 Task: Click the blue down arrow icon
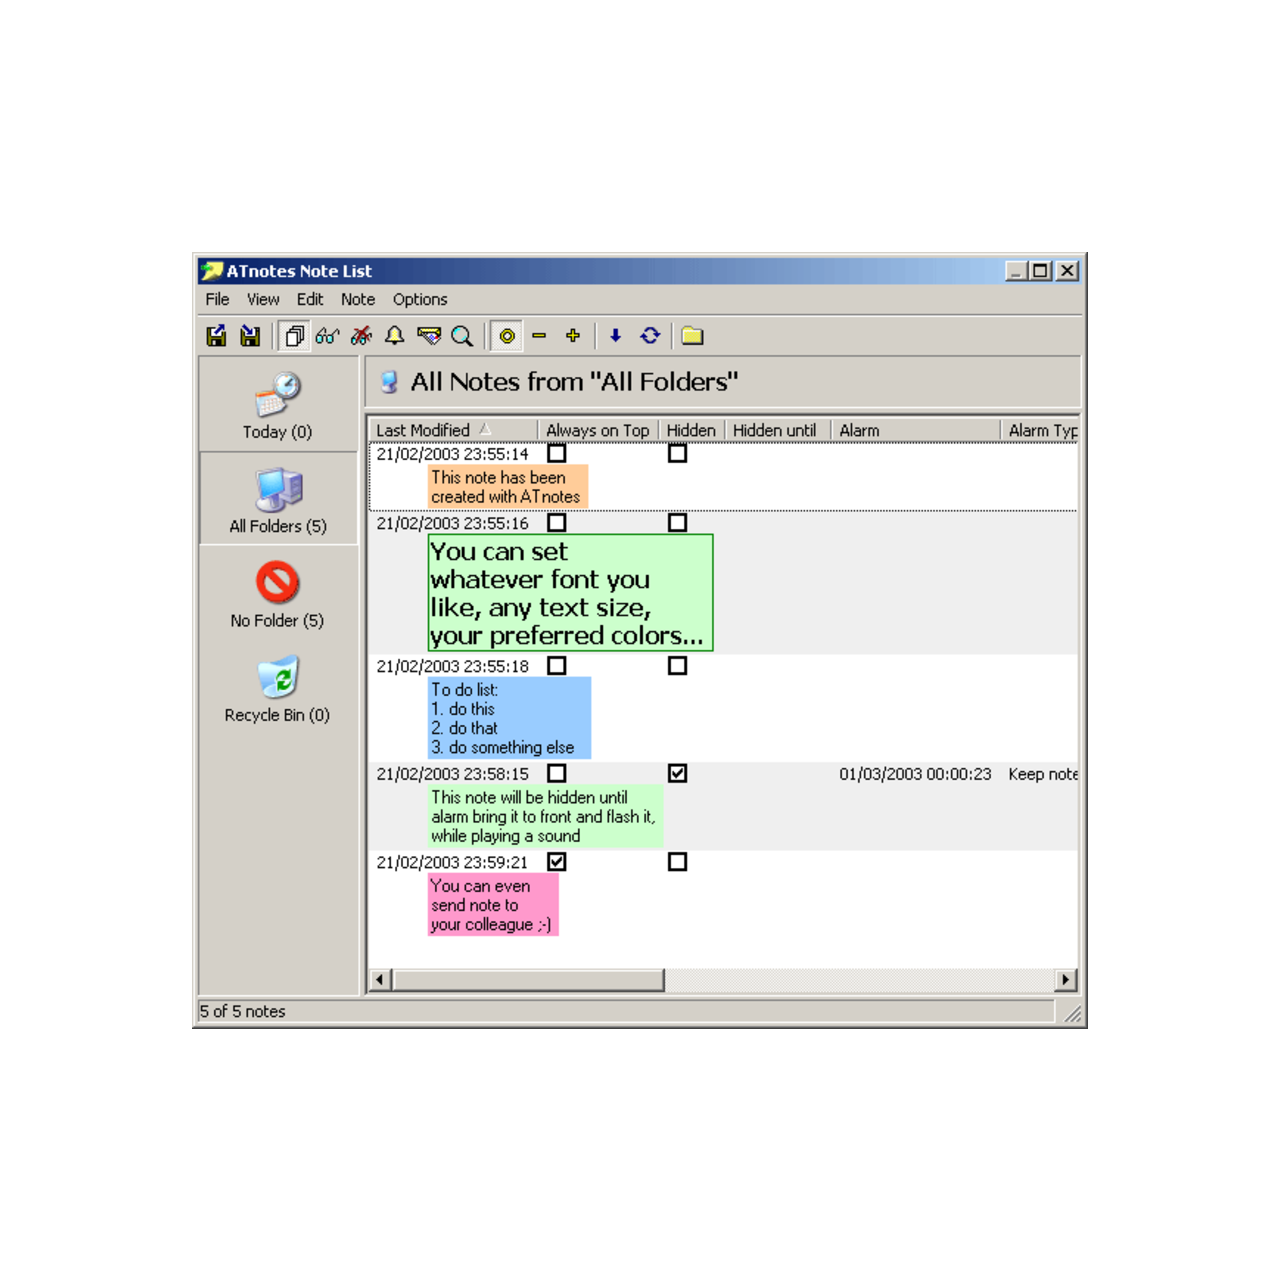[x=616, y=336]
